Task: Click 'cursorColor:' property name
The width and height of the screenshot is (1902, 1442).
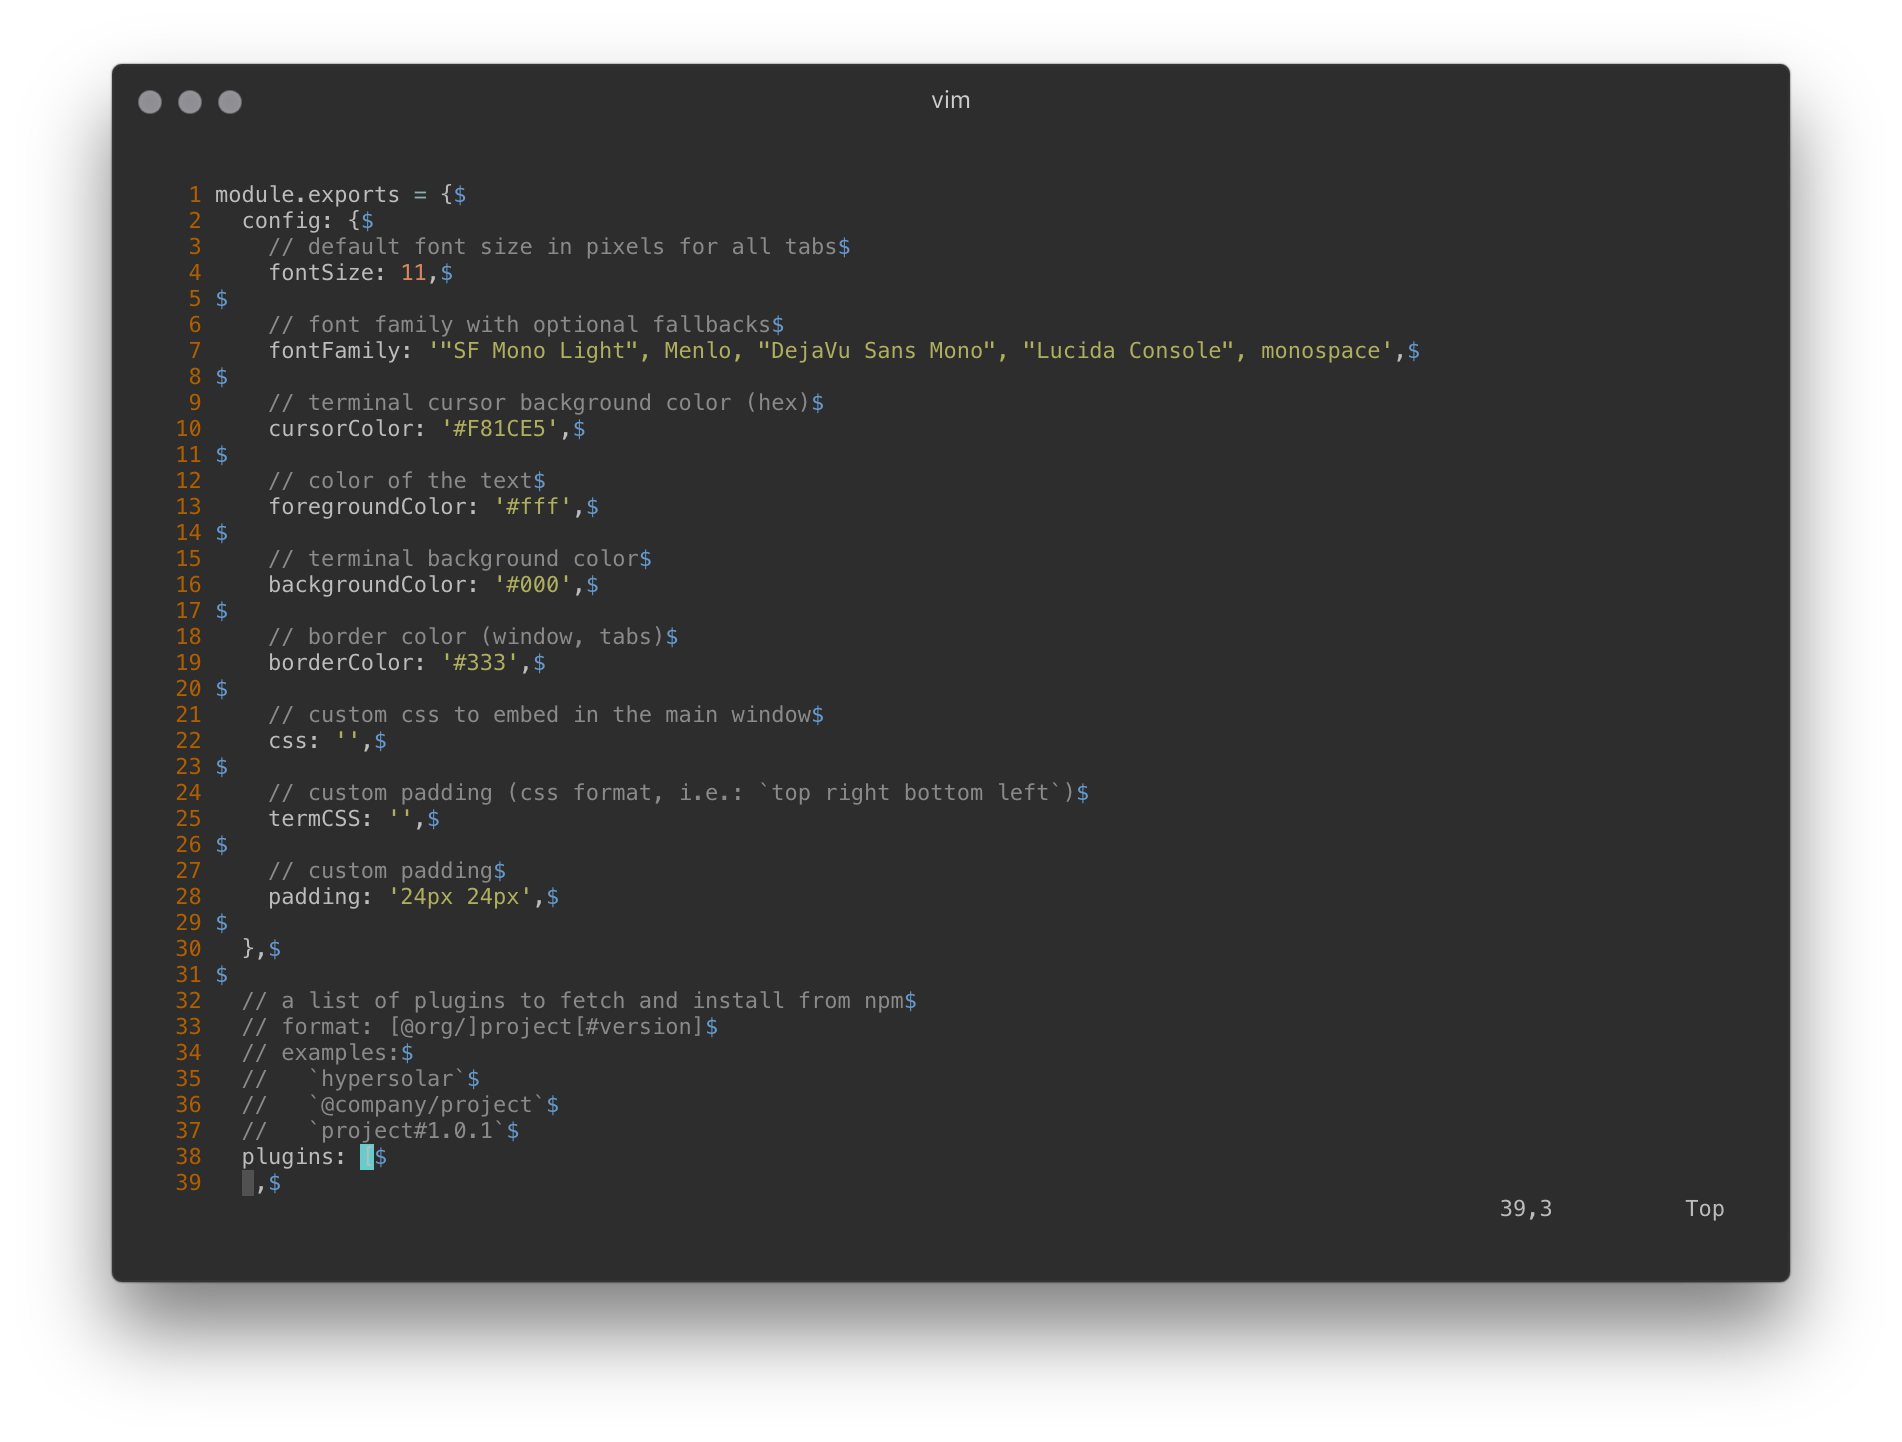Action: [x=347, y=429]
